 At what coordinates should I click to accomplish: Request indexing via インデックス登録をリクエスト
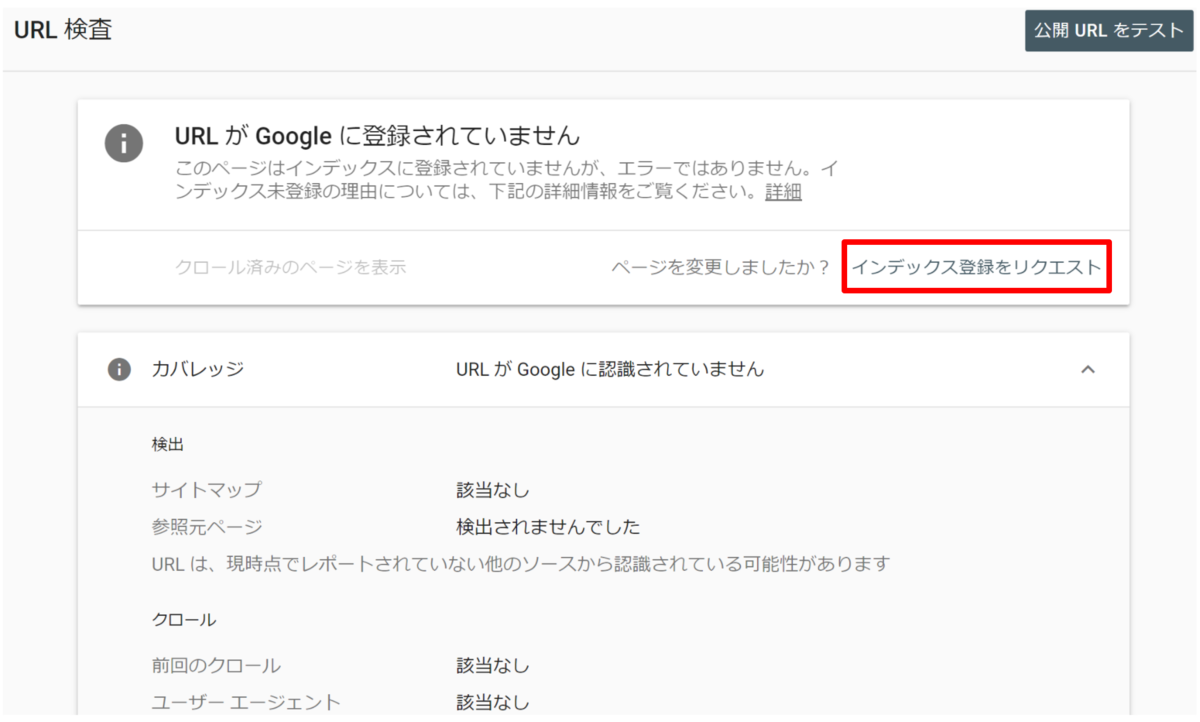click(x=976, y=267)
